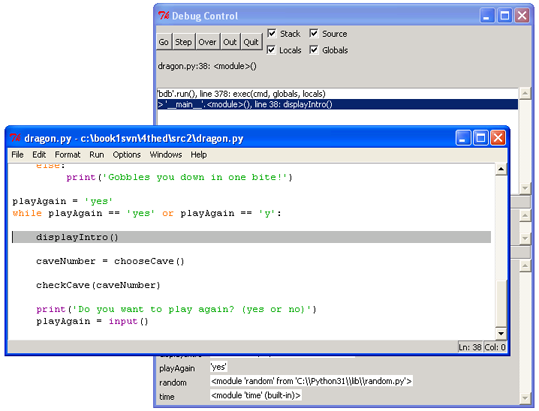Open the Format menu

coord(67,155)
